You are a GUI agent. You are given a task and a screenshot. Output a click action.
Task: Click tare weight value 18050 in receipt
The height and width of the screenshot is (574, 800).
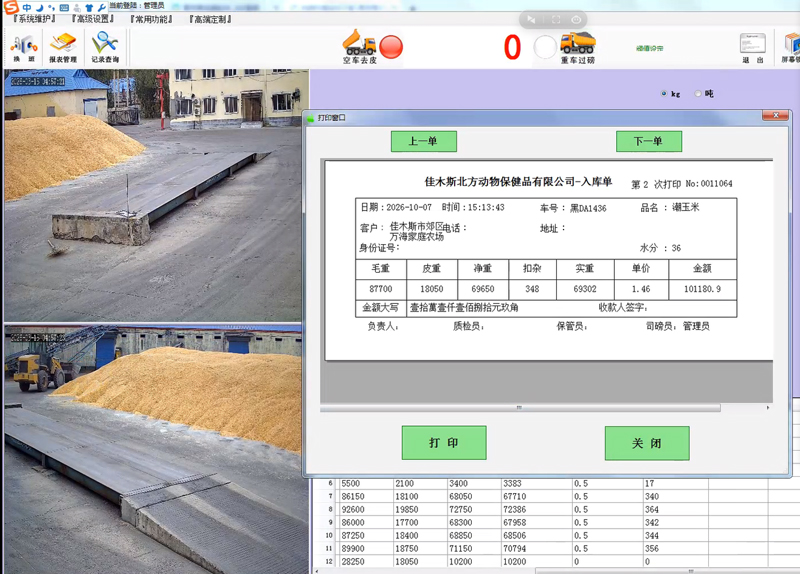coord(432,289)
